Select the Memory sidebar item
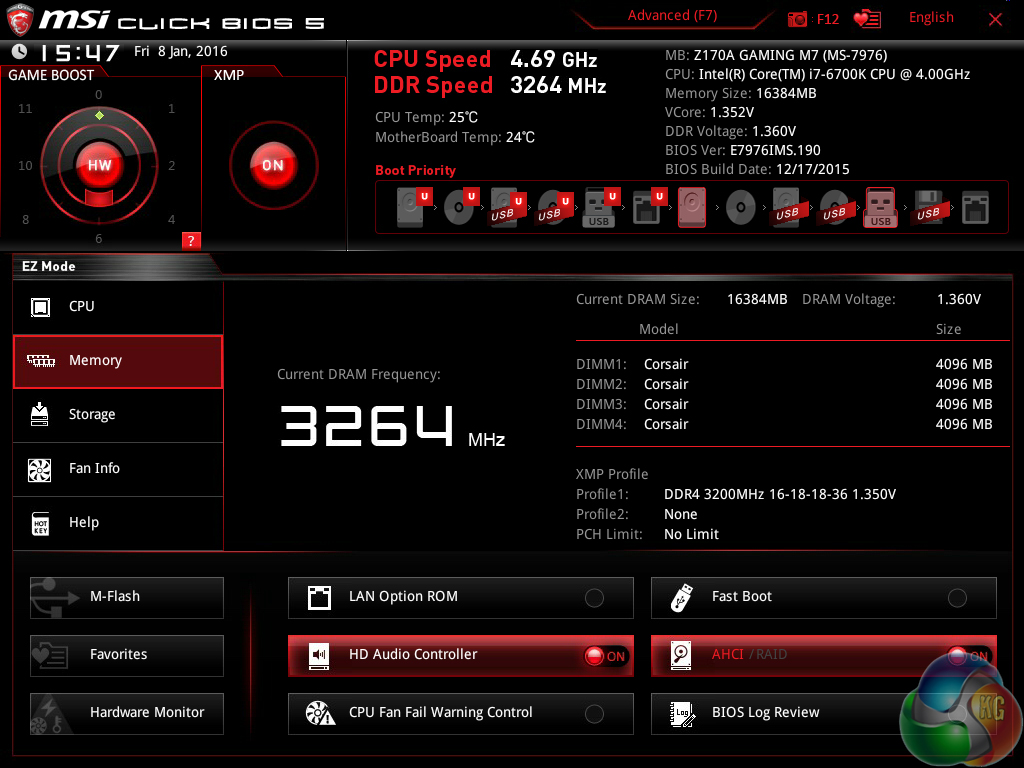 pyautogui.click(x=118, y=361)
